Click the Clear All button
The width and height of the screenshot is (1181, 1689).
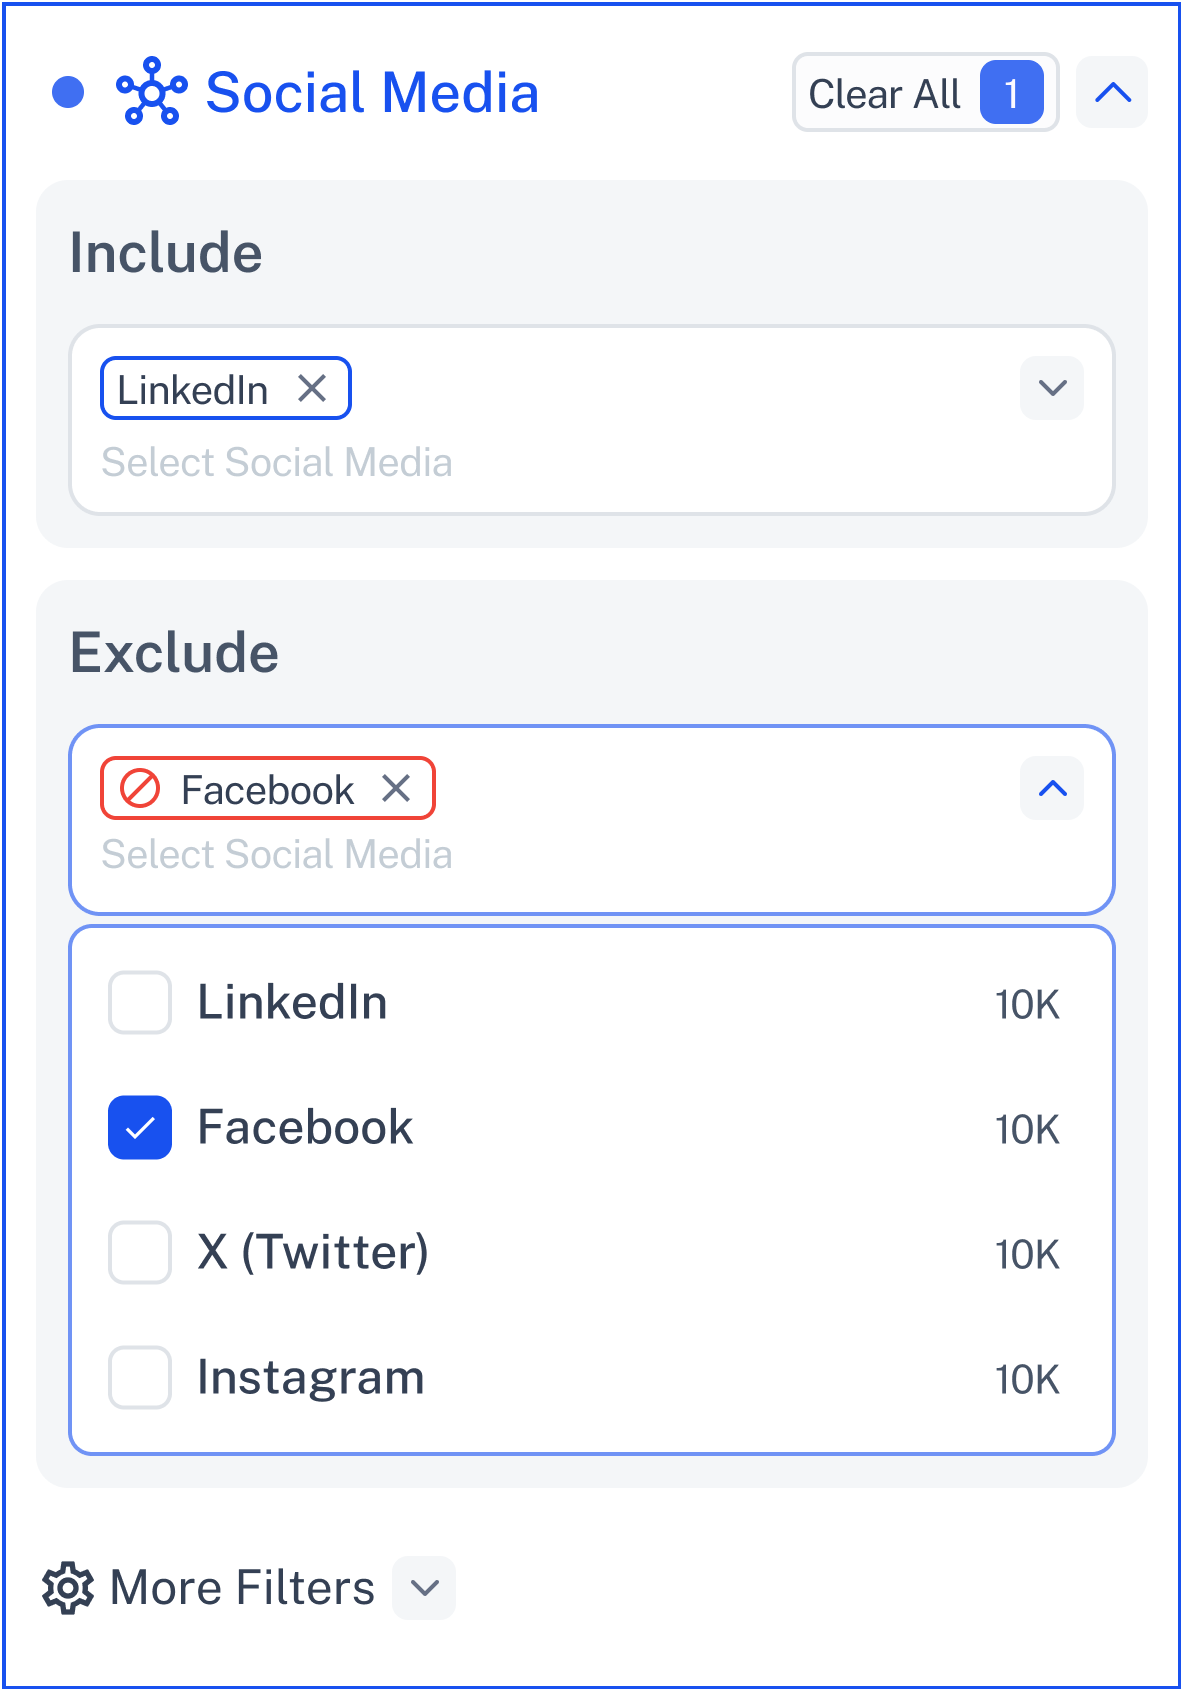point(925,92)
